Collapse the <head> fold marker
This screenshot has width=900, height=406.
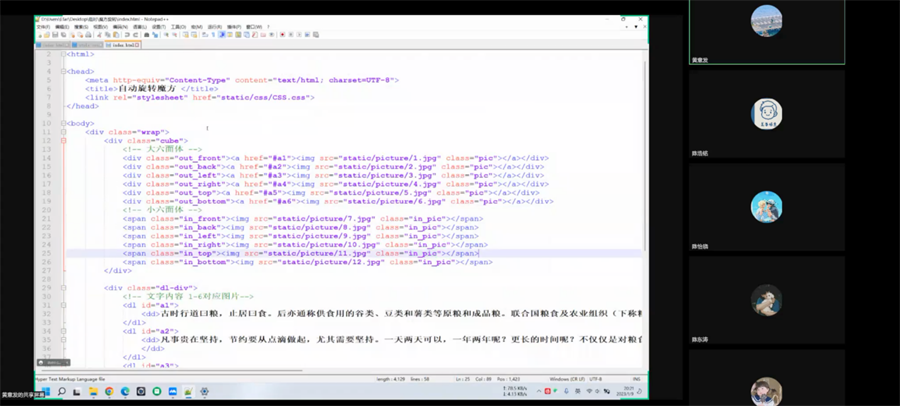(63, 71)
